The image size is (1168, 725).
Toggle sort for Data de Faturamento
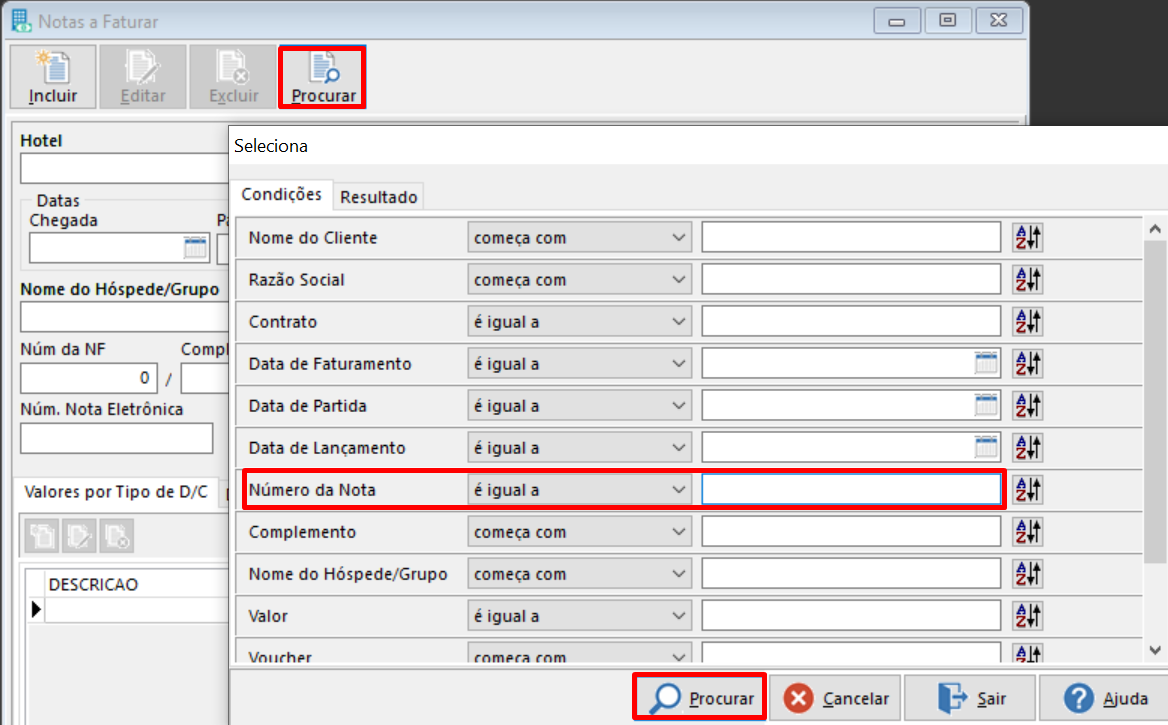point(1027,364)
